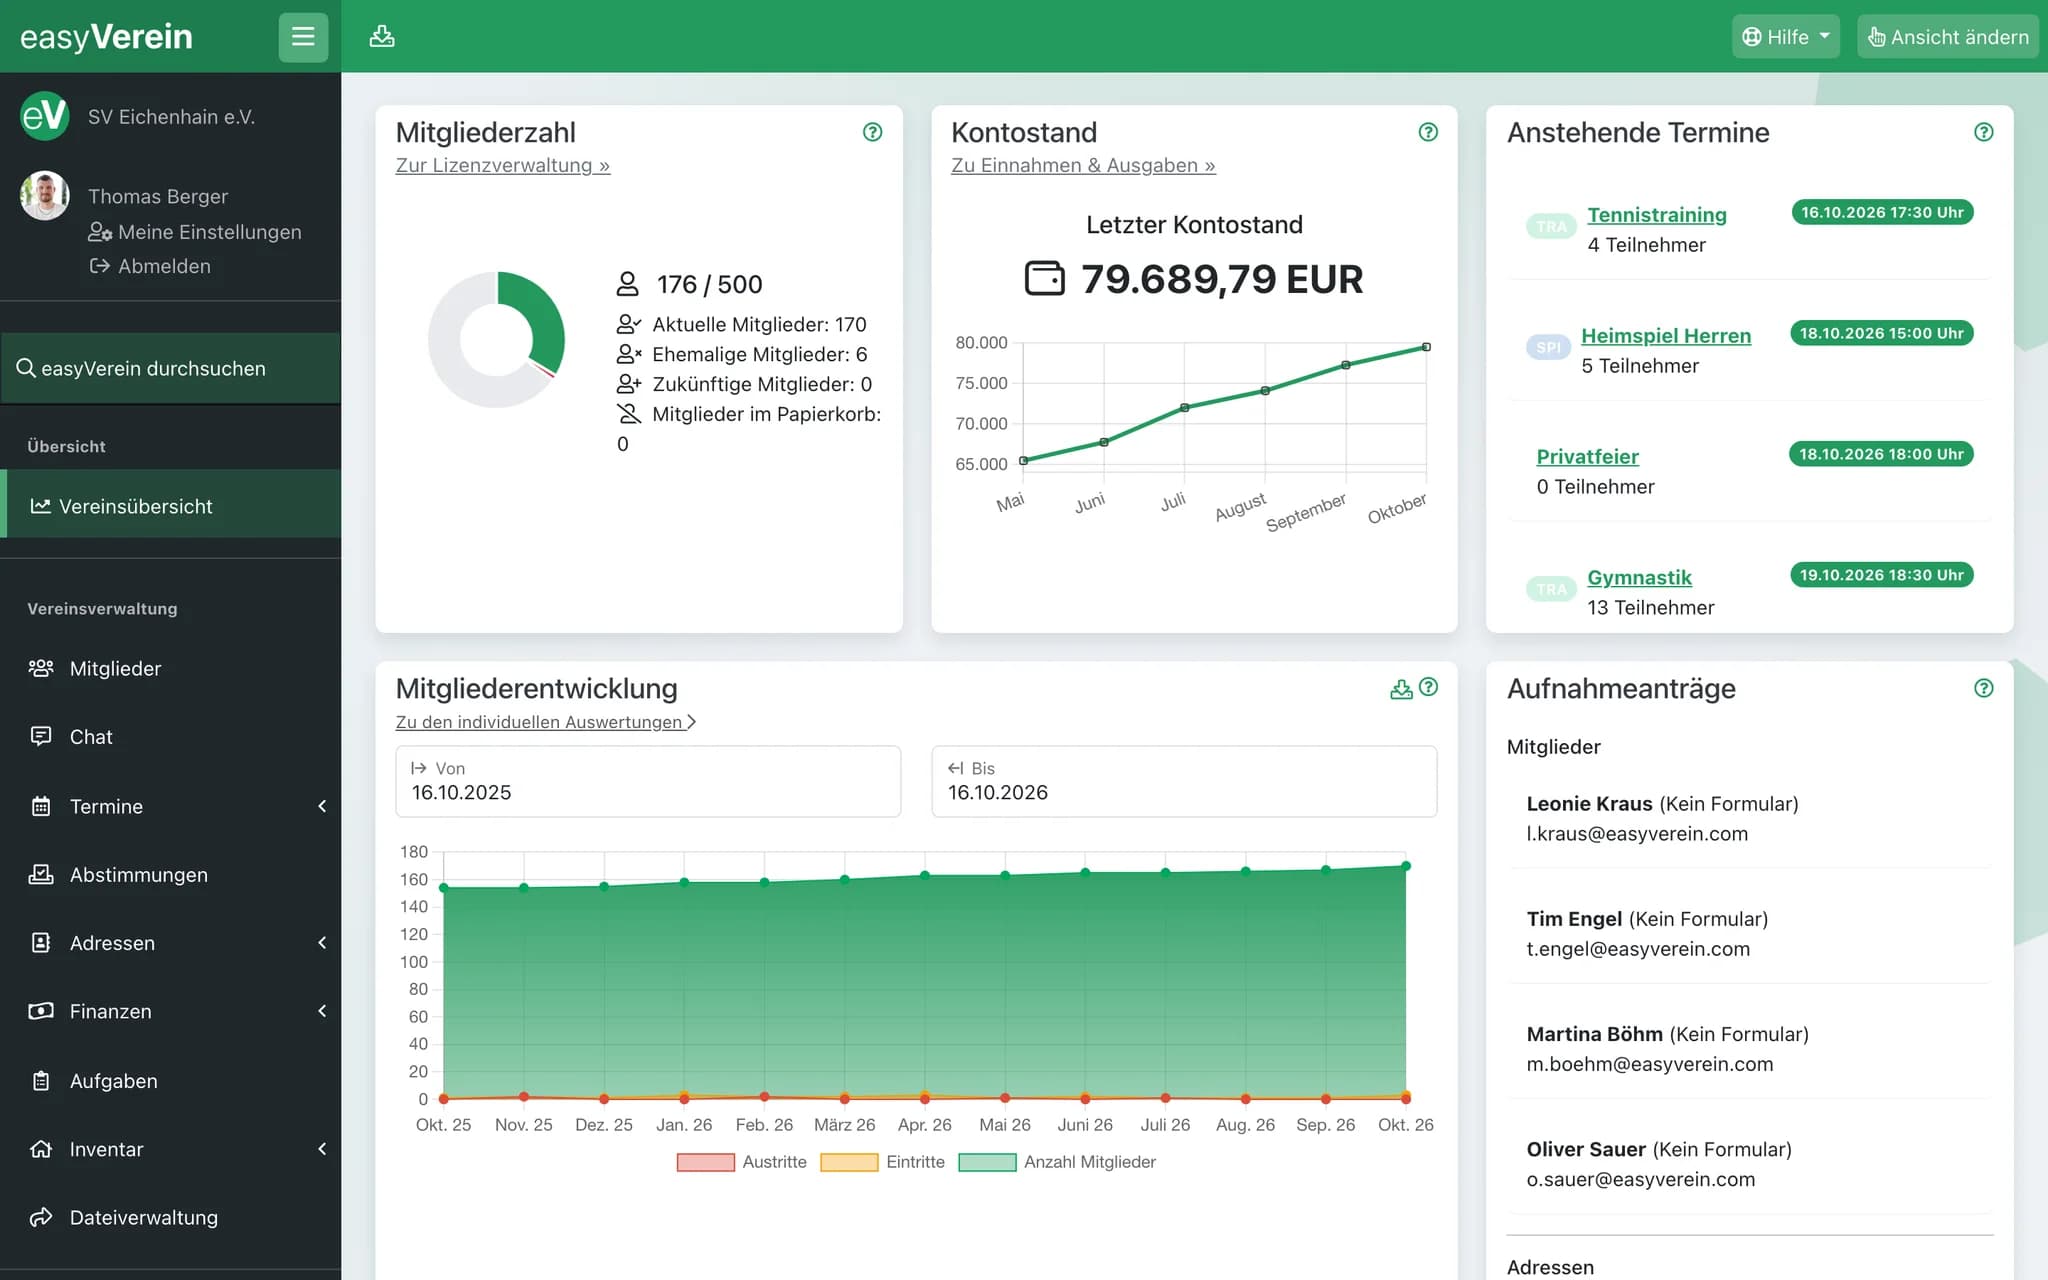Open help icon on Mitgliederentwicklung card
The width and height of the screenshot is (2048, 1280).
[1429, 687]
